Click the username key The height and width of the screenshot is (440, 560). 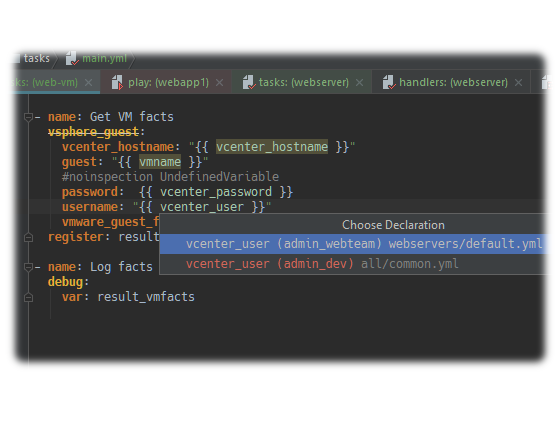point(90,207)
